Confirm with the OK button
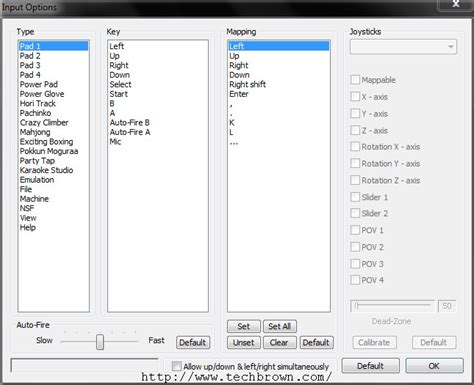474x385 pixels. (434, 366)
